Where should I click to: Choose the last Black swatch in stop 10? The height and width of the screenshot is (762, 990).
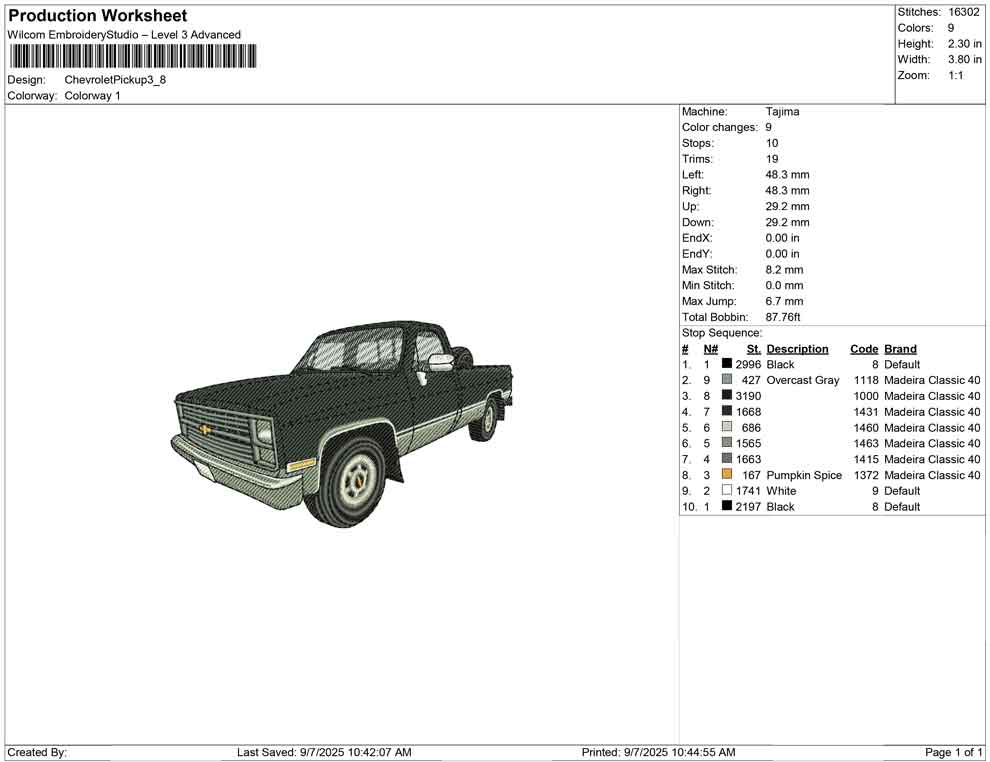point(727,507)
